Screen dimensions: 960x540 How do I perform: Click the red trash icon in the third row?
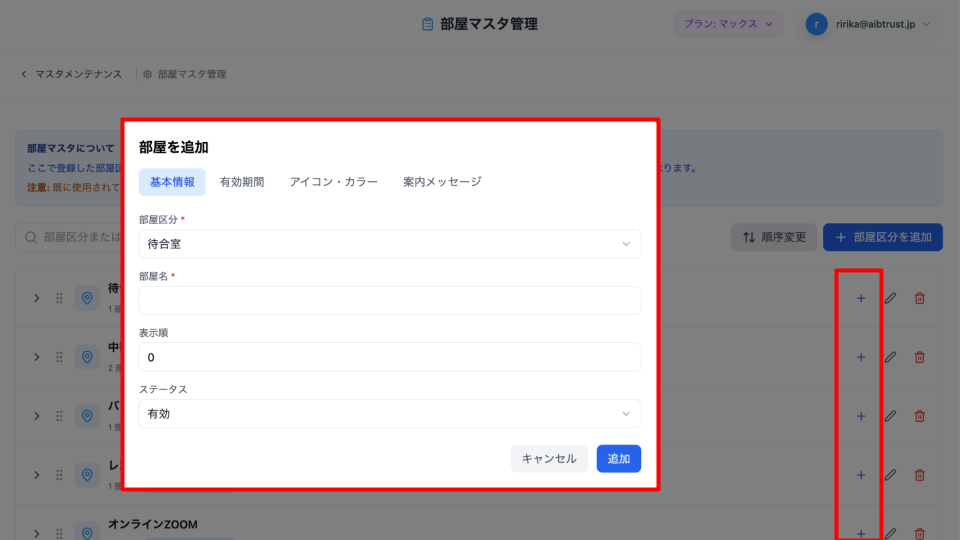click(x=920, y=416)
